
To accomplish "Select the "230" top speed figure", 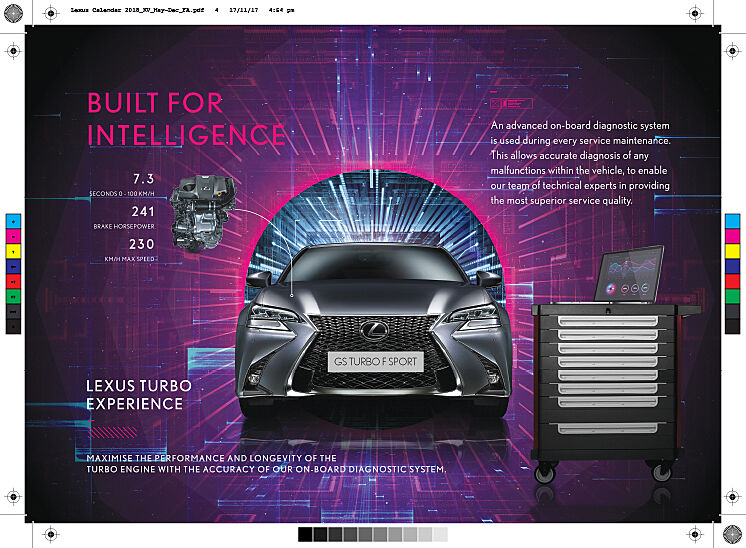I will click(x=142, y=244).
